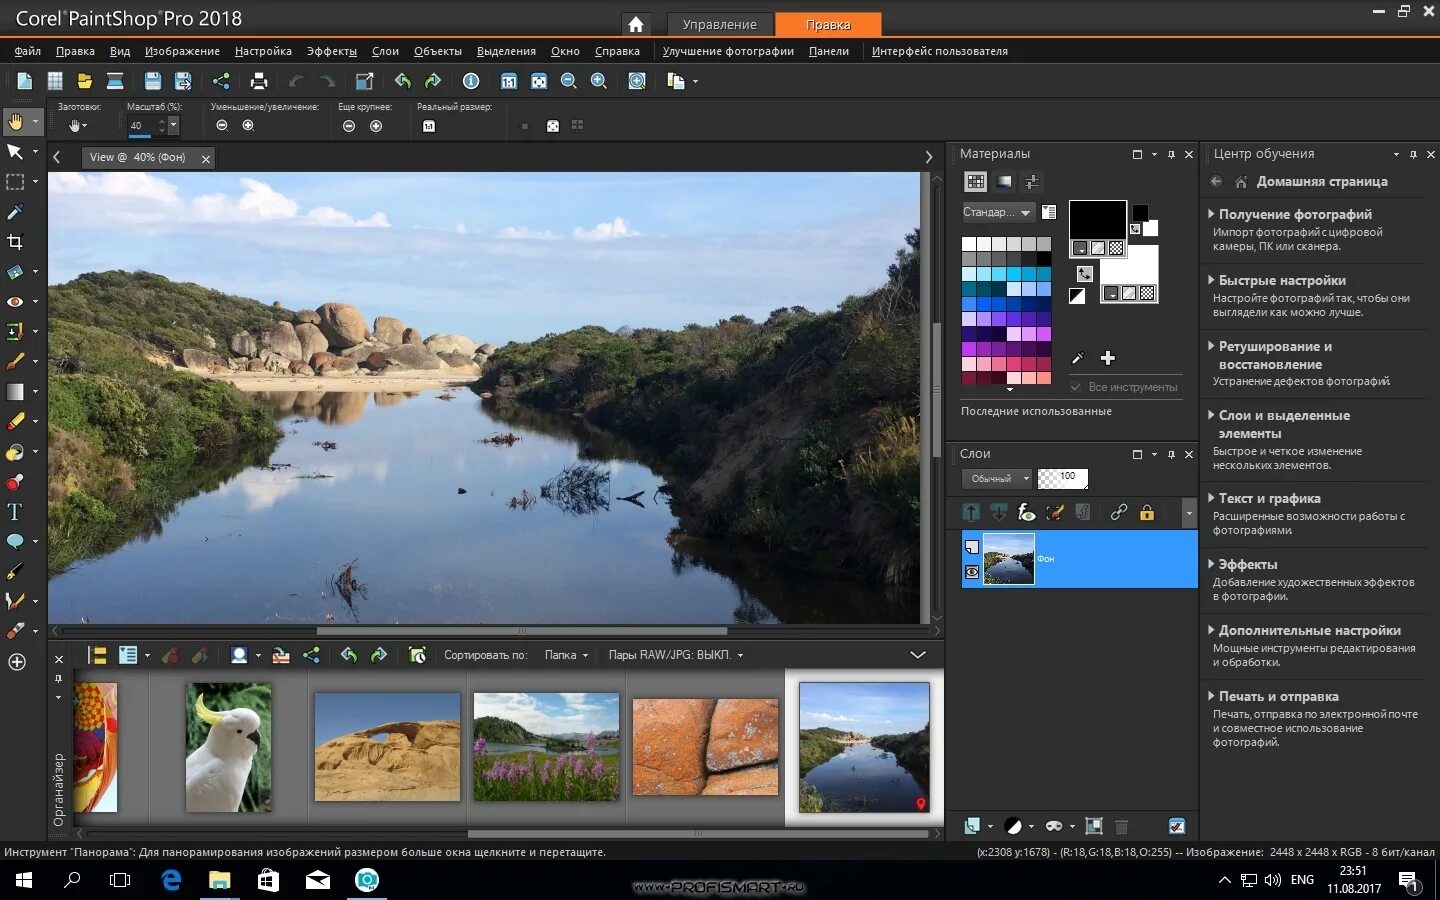Click the Resize image icon
The height and width of the screenshot is (900, 1440).
(x=364, y=81)
